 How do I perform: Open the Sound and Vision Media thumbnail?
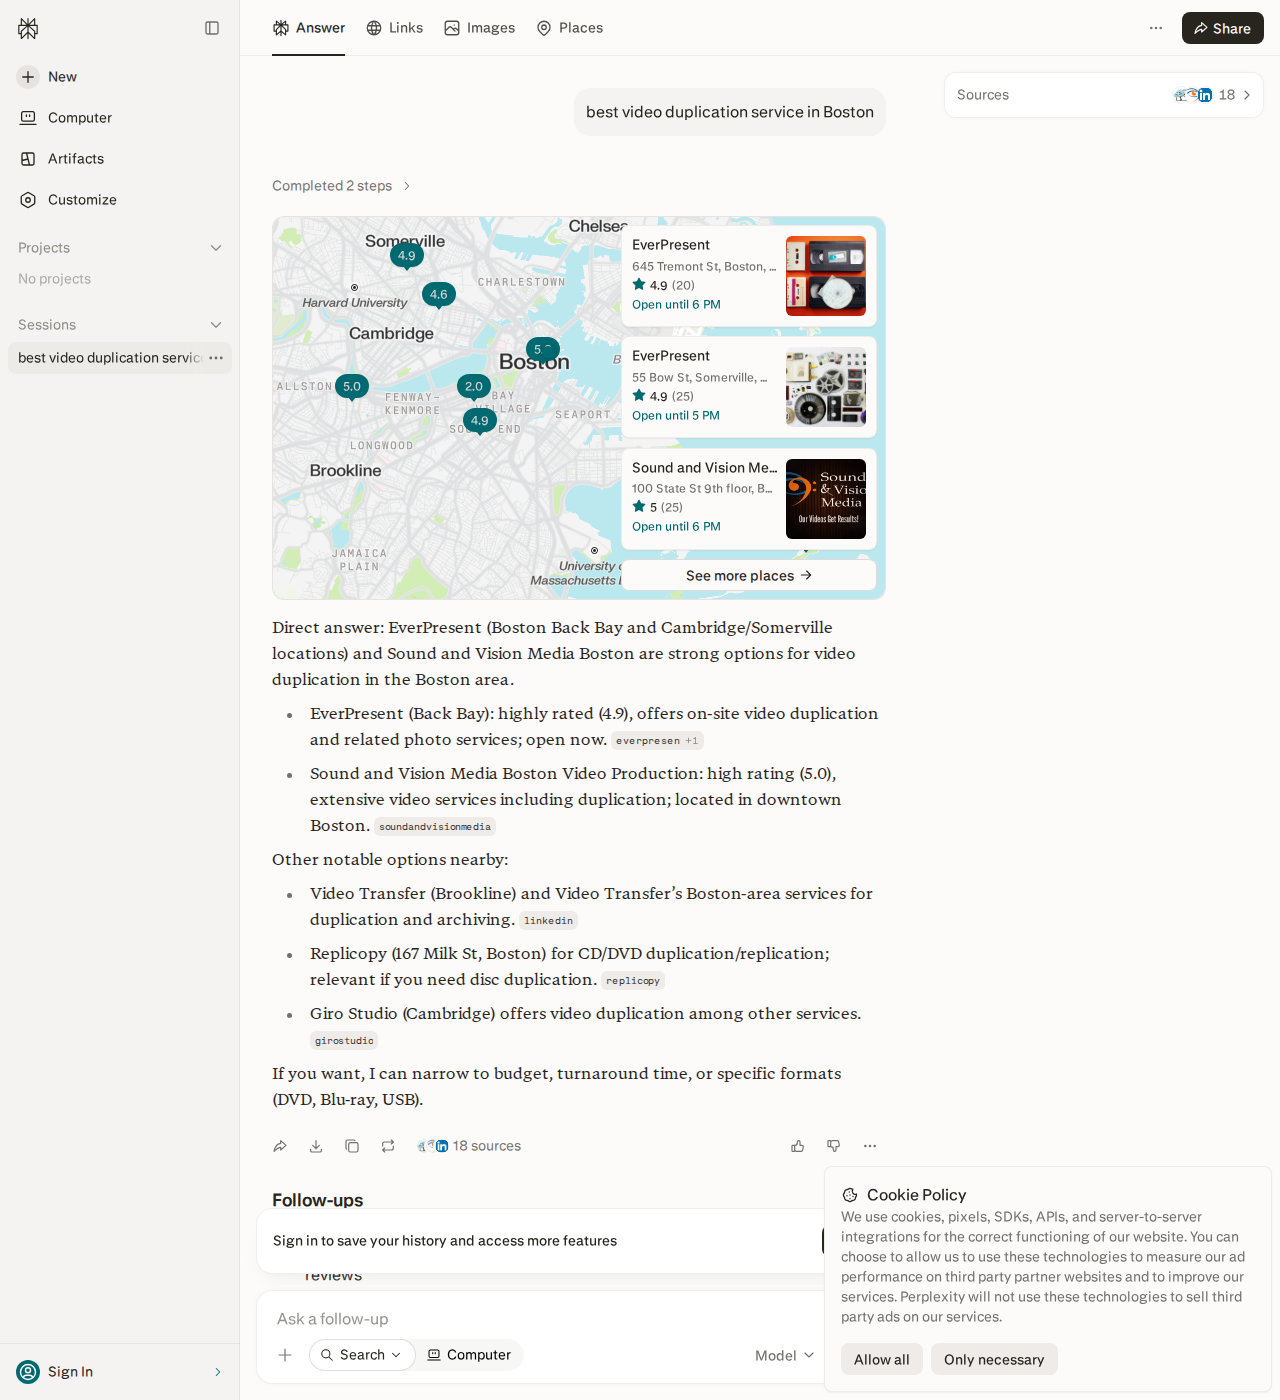click(x=826, y=499)
